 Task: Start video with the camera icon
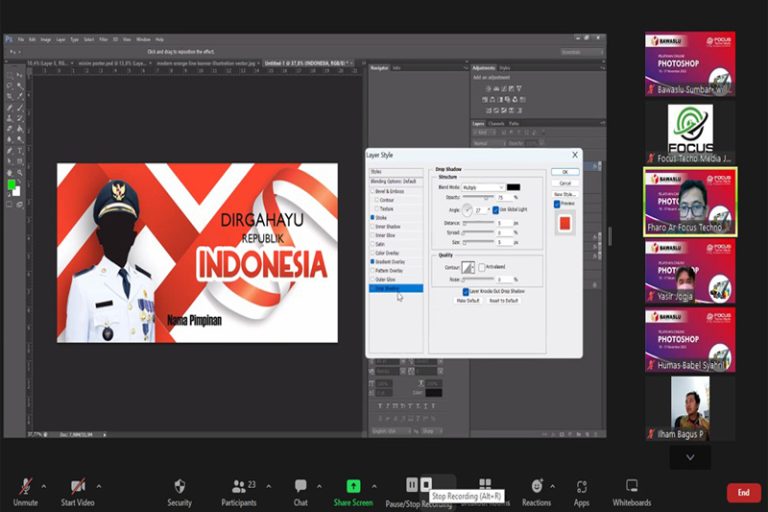click(77, 487)
